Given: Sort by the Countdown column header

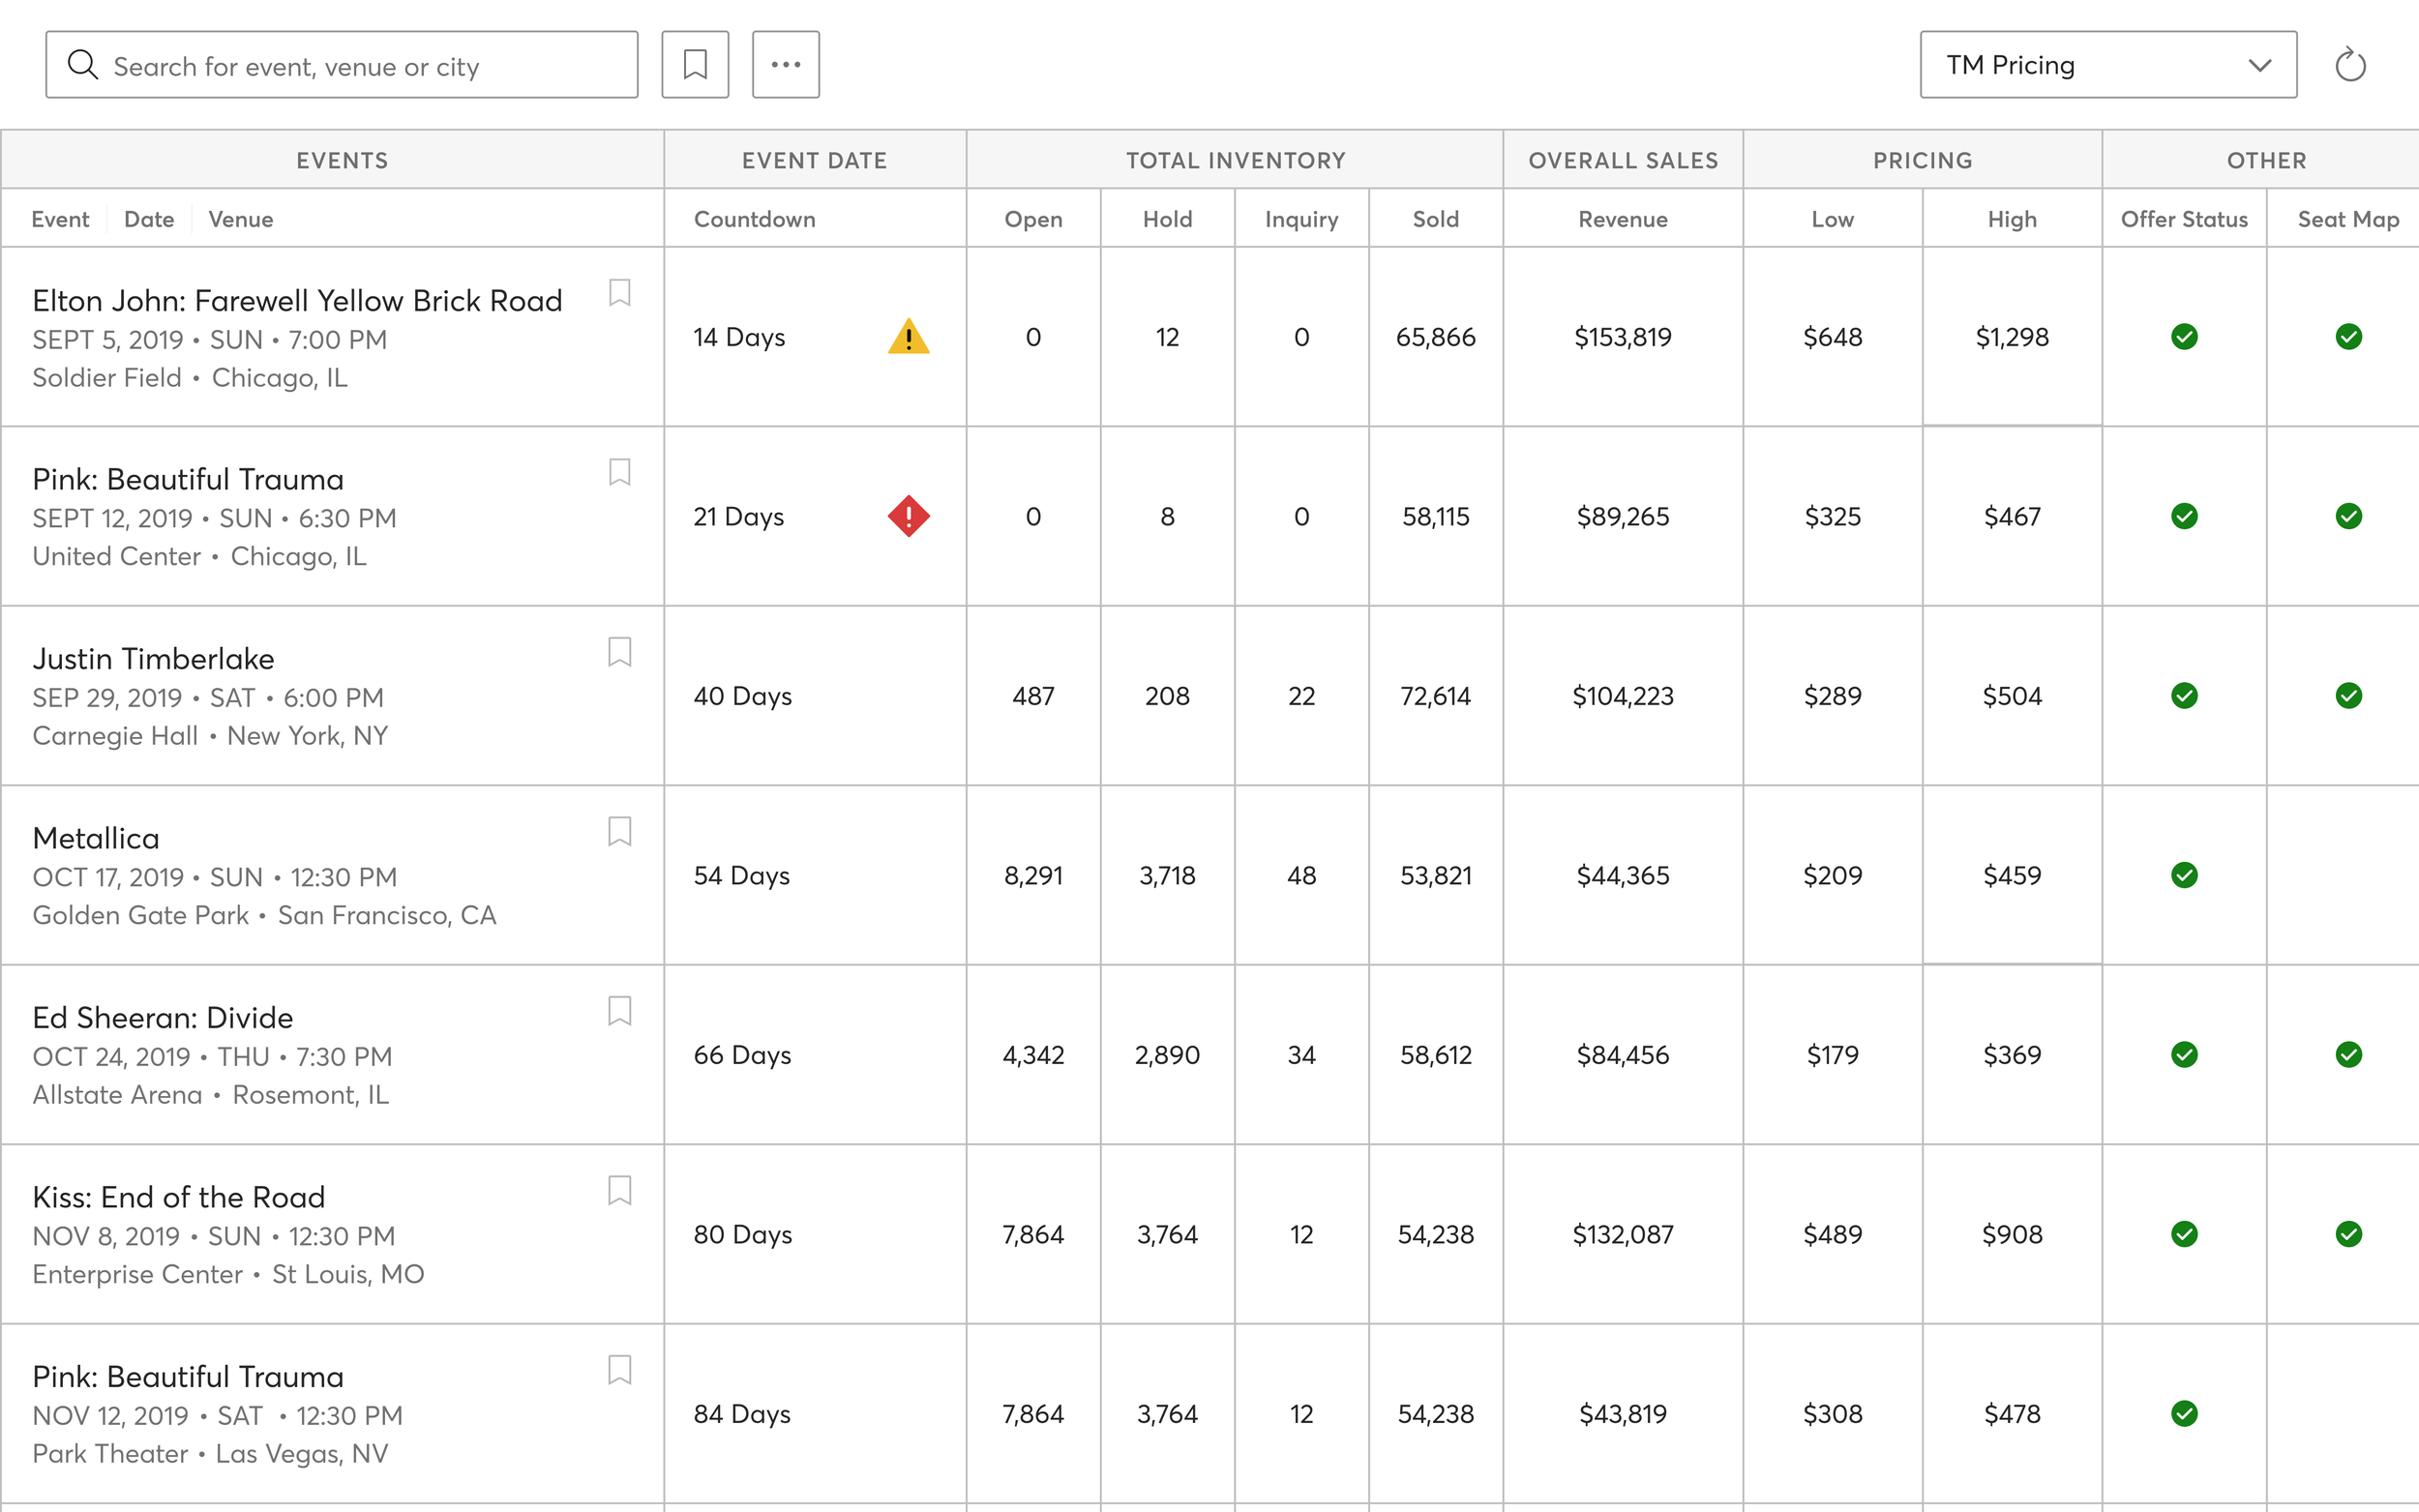Looking at the screenshot, I should tap(754, 219).
